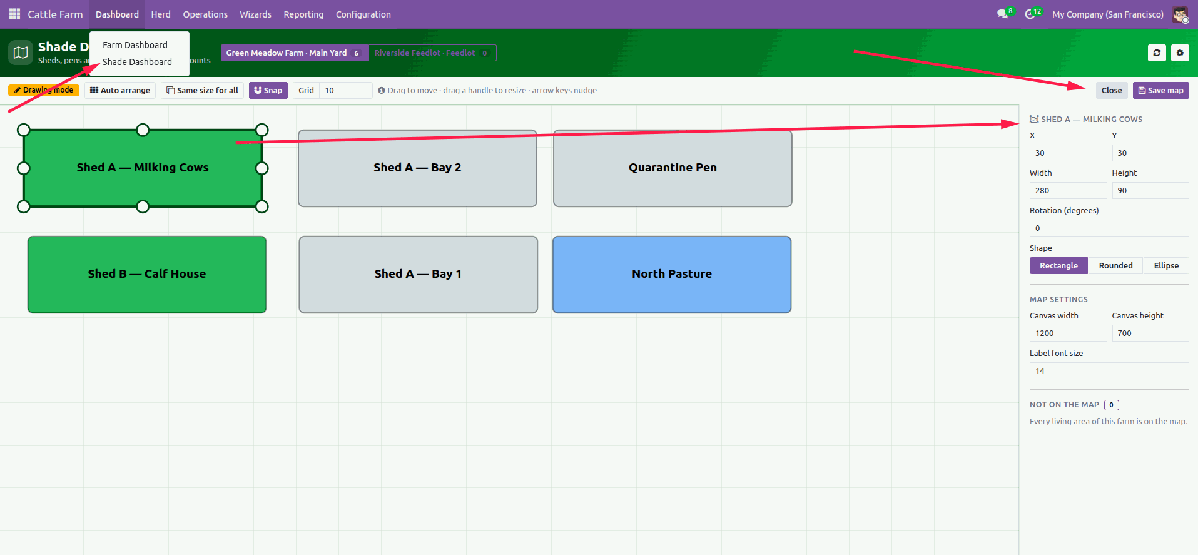The image size is (1198, 555).
Task: Open the My Company (San Francisco) switcher
Action: point(1107,15)
